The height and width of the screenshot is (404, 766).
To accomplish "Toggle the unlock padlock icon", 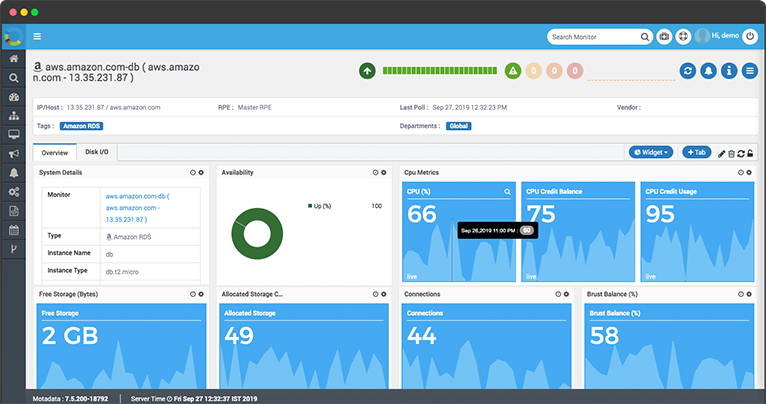I will point(750,153).
